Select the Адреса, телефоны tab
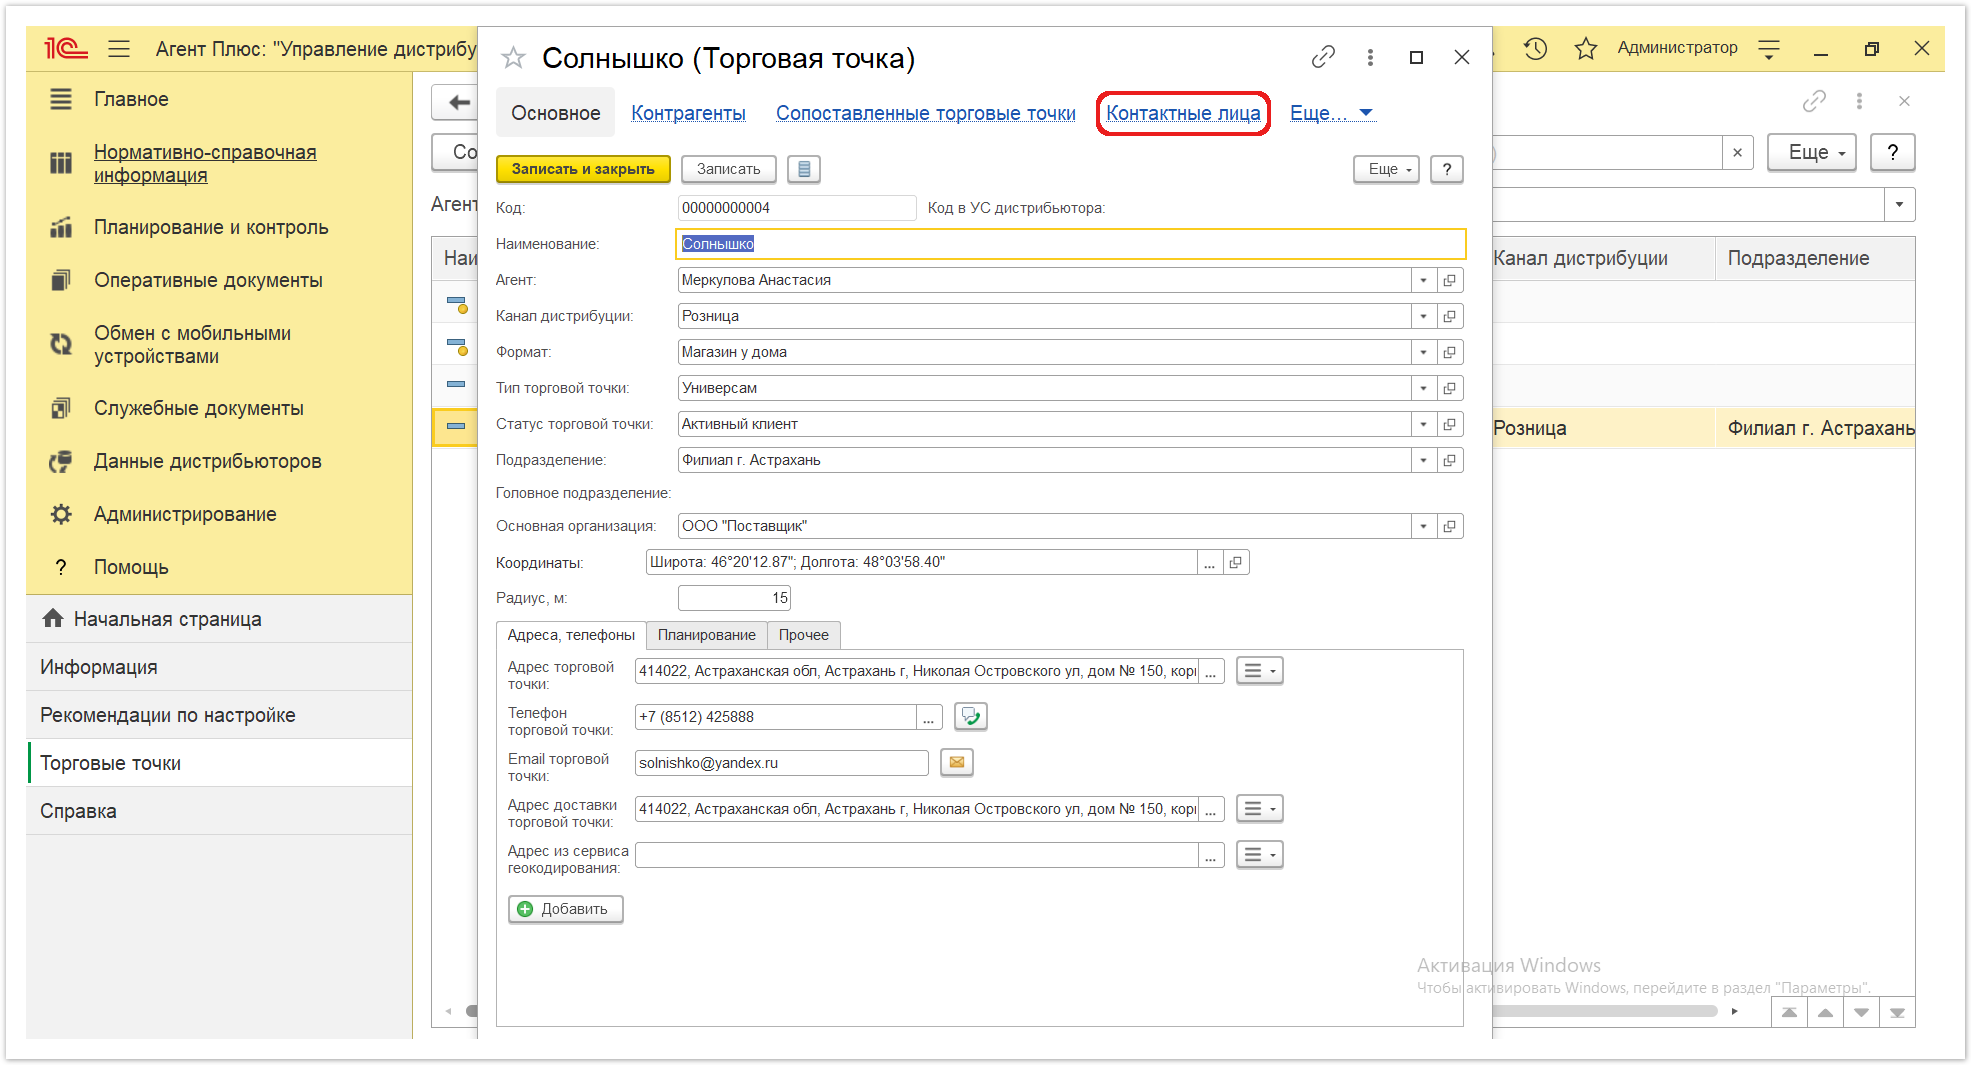Viewport: 1971px width, 1065px height. click(x=571, y=635)
